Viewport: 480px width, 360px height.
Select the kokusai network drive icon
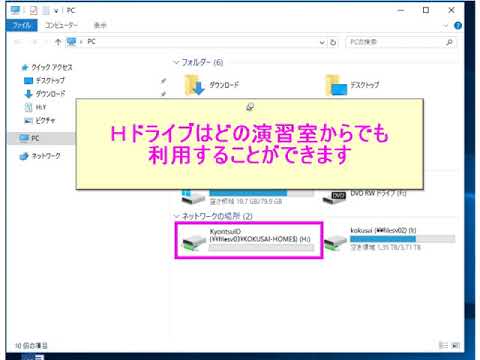pos(336,243)
